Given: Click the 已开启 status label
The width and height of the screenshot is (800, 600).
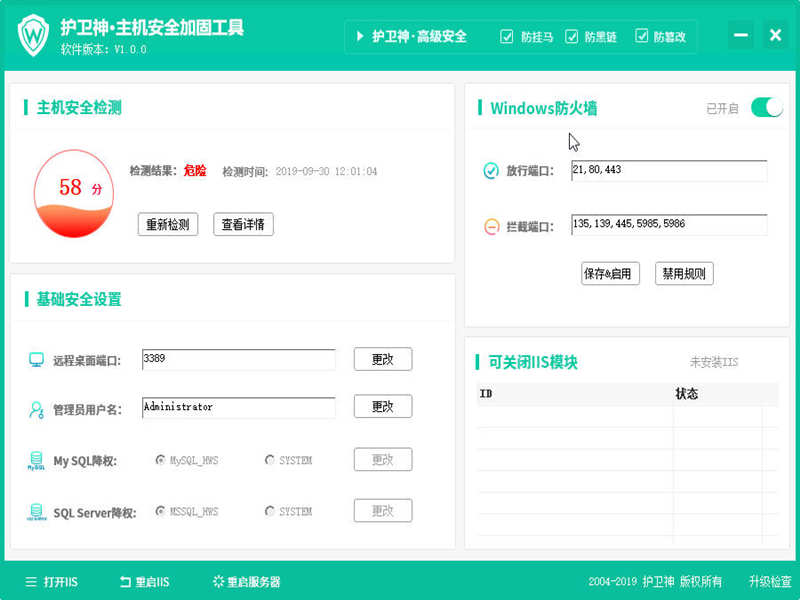Looking at the screenshot, I should pos(722,108).
